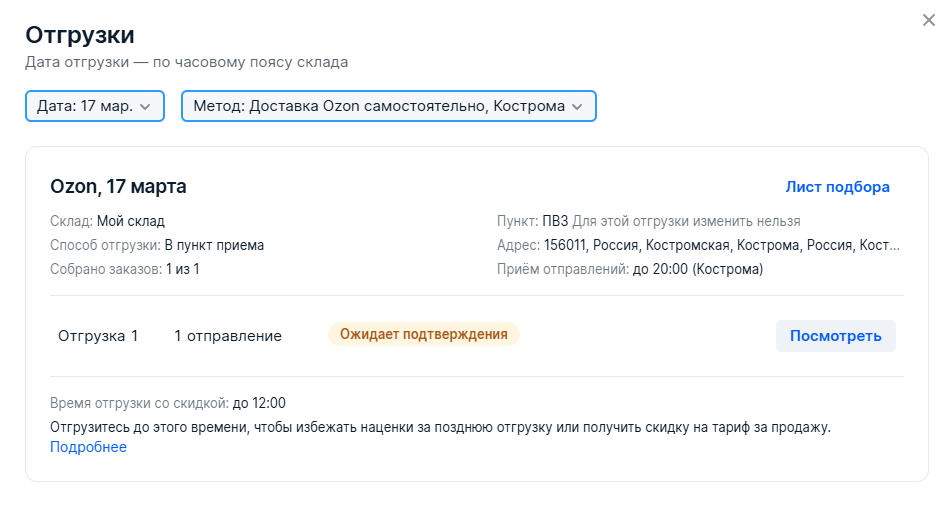Image resolution: width=943 pixels, height=520 pixels.
Task: Click the truncated address 156011, Россия, Костромская
Action: 722,245
